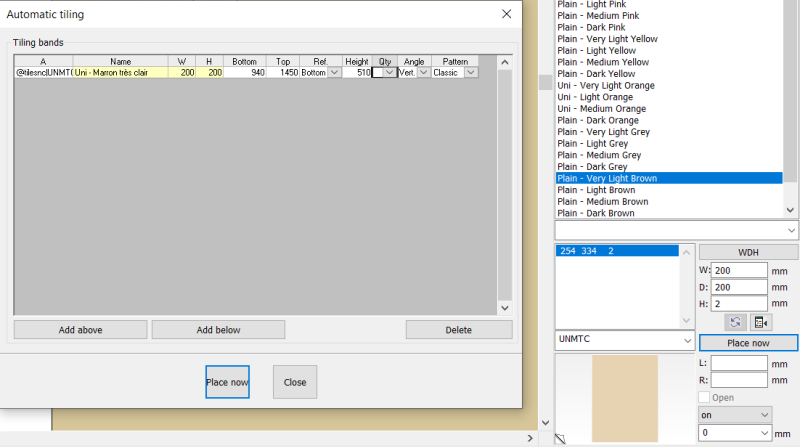This screenshot has width=800, height=448.
Task: Open the Pattern Classic dropdown
Action: click(x=471, y=72)
